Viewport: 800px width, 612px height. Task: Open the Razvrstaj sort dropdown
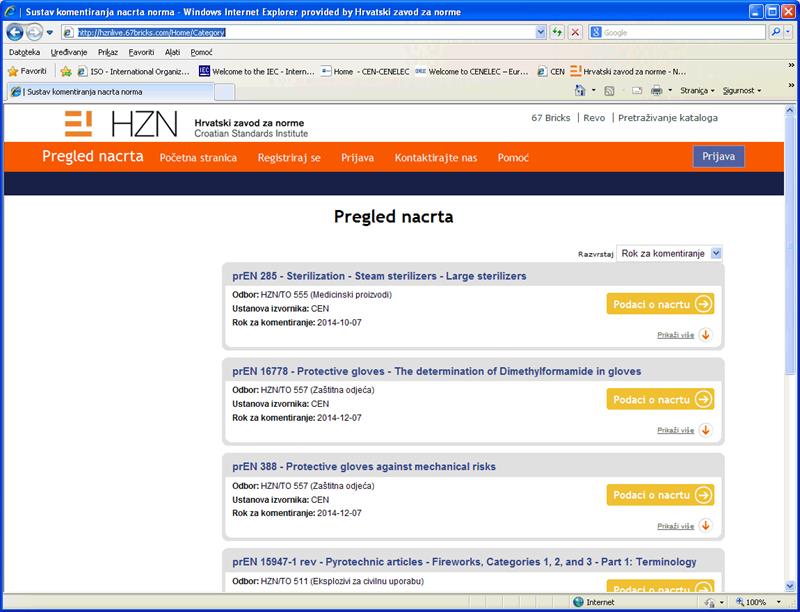point(669,253)
